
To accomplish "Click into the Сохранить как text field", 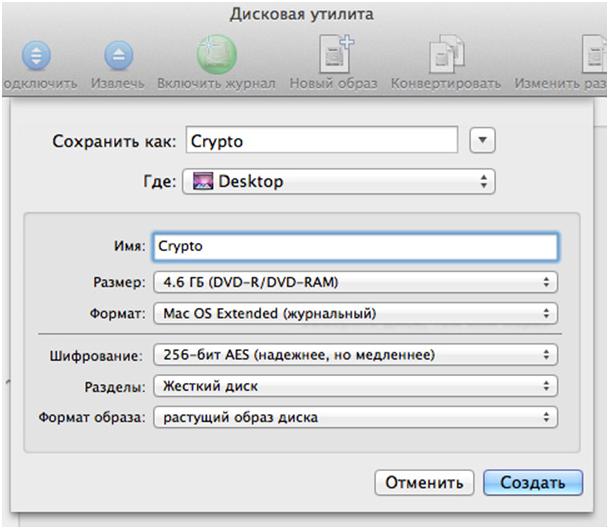I will 320,141.
